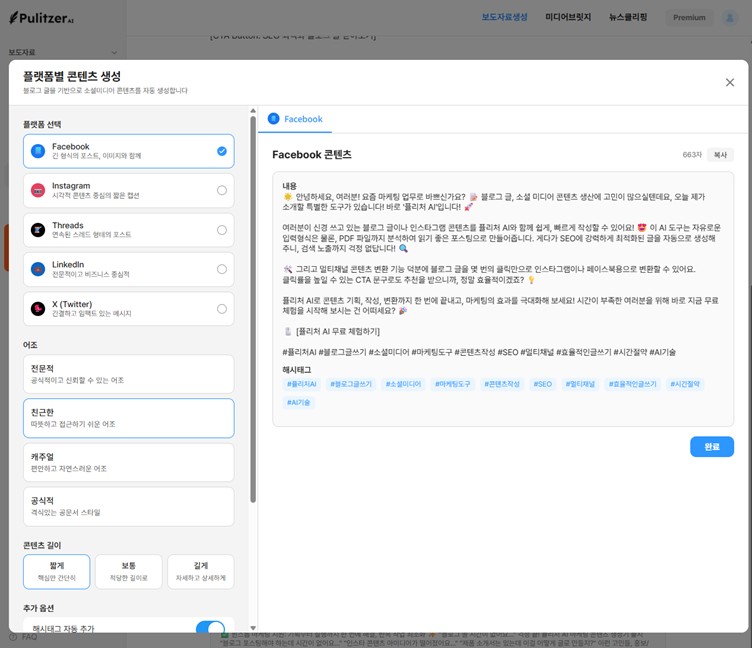Set content length to 길게
Image resolution: width=752 pixels, height=648 pixels.
(200, 571)
